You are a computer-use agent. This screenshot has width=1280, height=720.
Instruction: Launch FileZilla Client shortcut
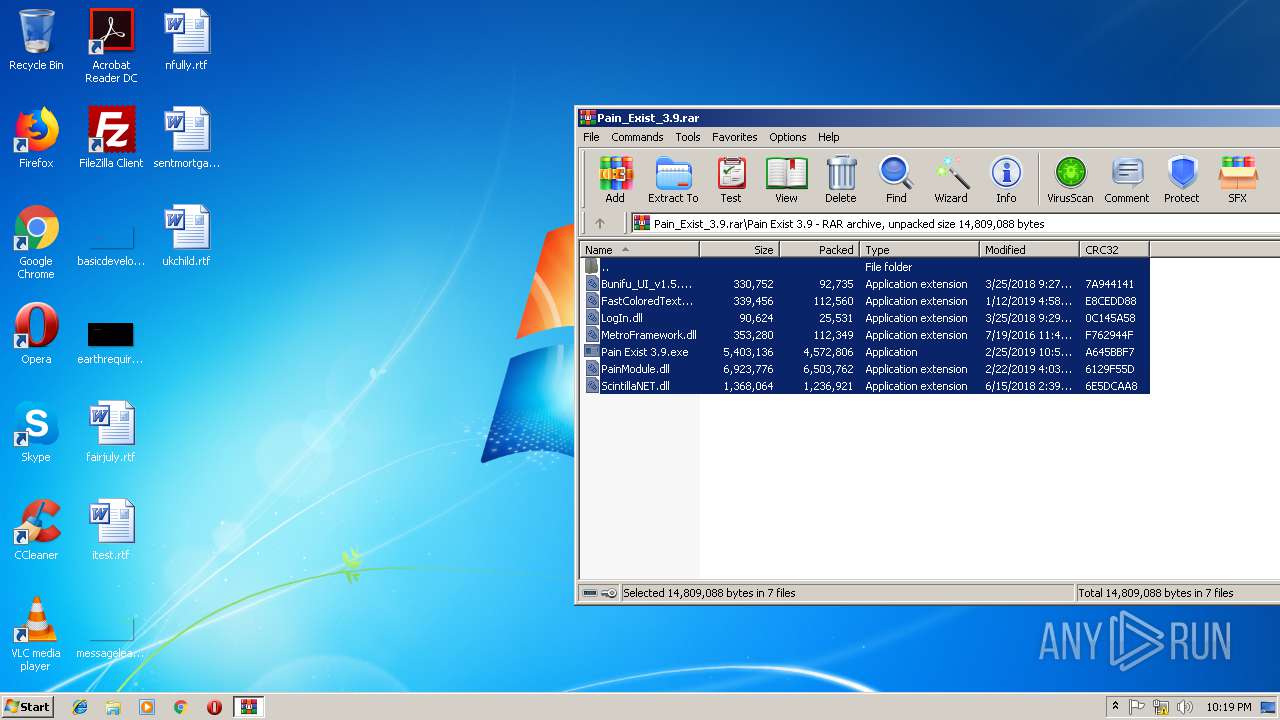click(x=111, y=138)
